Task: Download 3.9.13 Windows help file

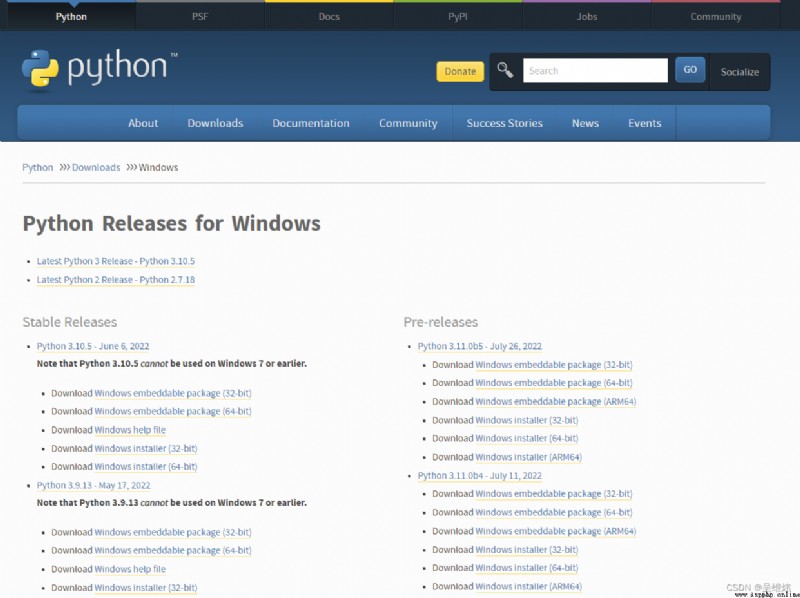Action: click(x=130, y=569)
